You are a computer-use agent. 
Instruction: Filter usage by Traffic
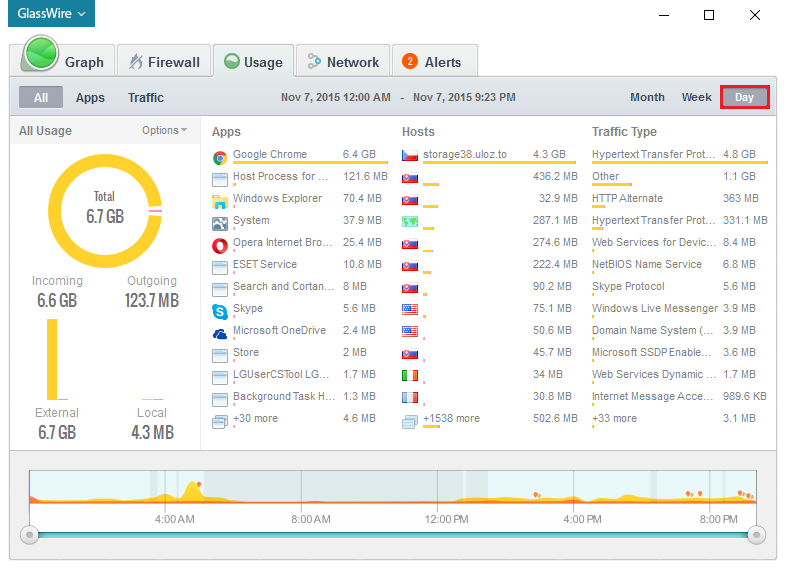146,98
